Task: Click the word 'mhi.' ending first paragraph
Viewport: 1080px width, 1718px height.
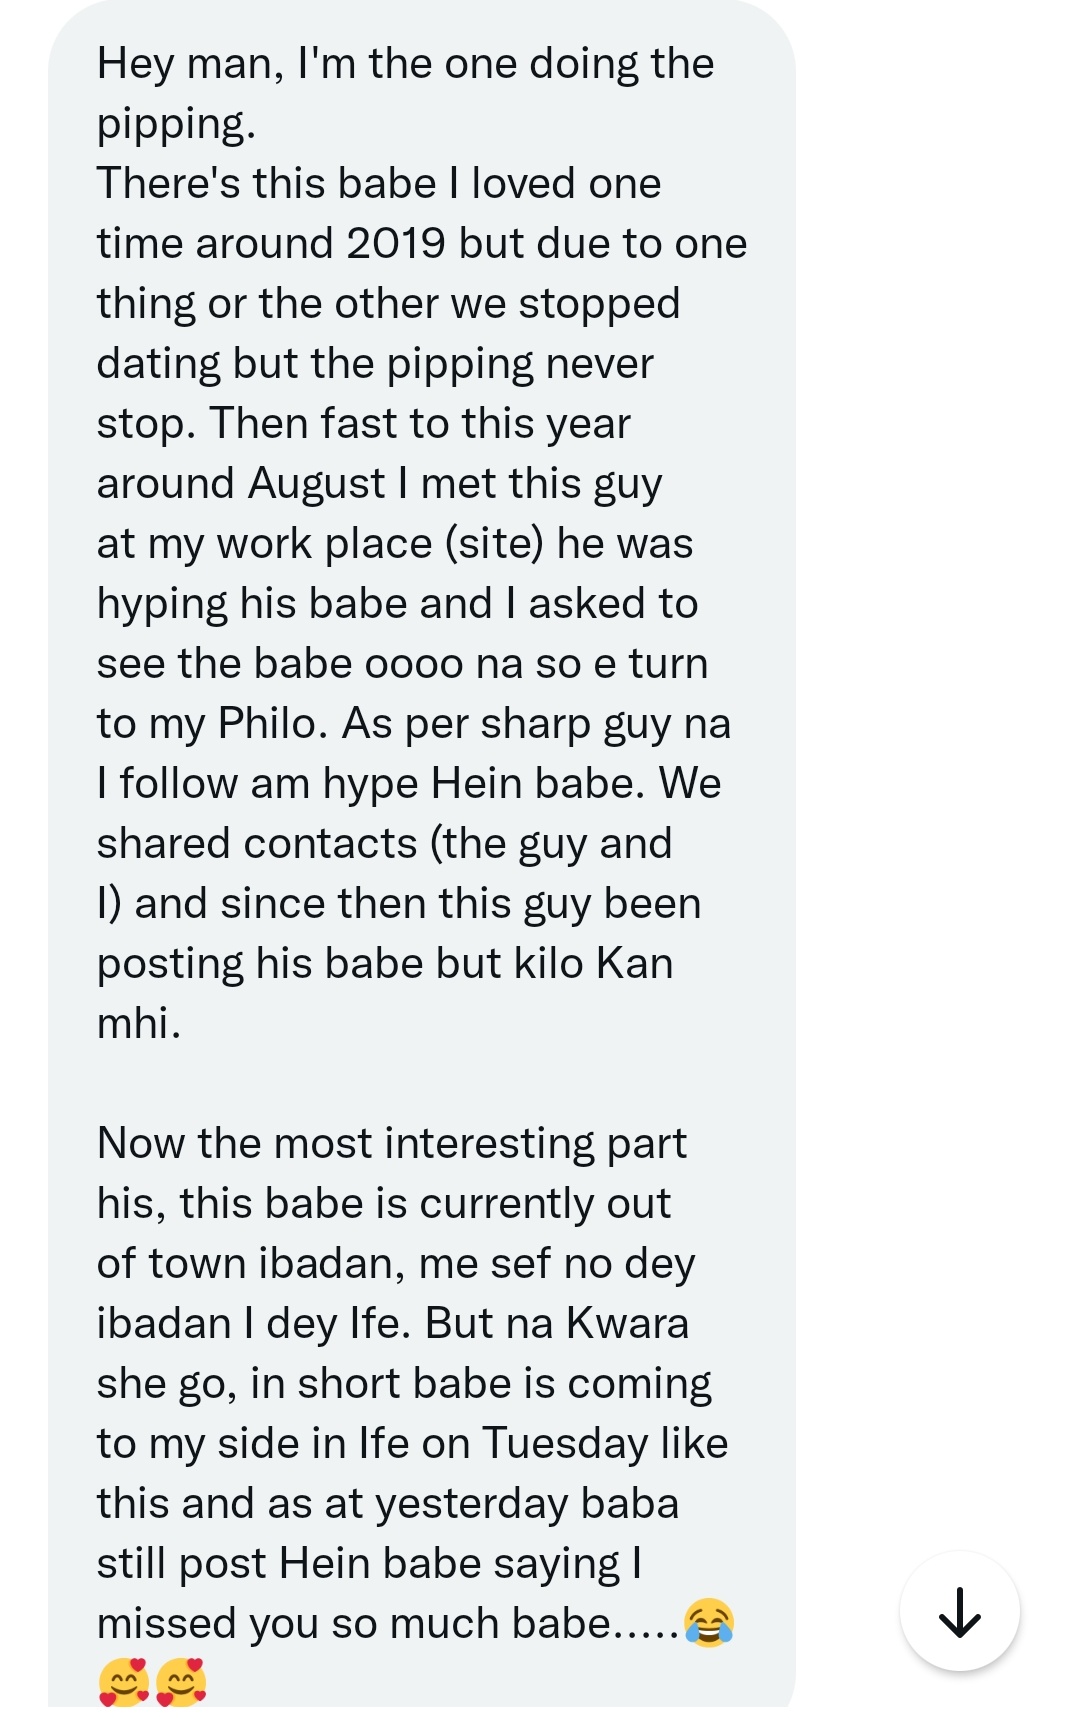Action: [x=139, y=1024]
